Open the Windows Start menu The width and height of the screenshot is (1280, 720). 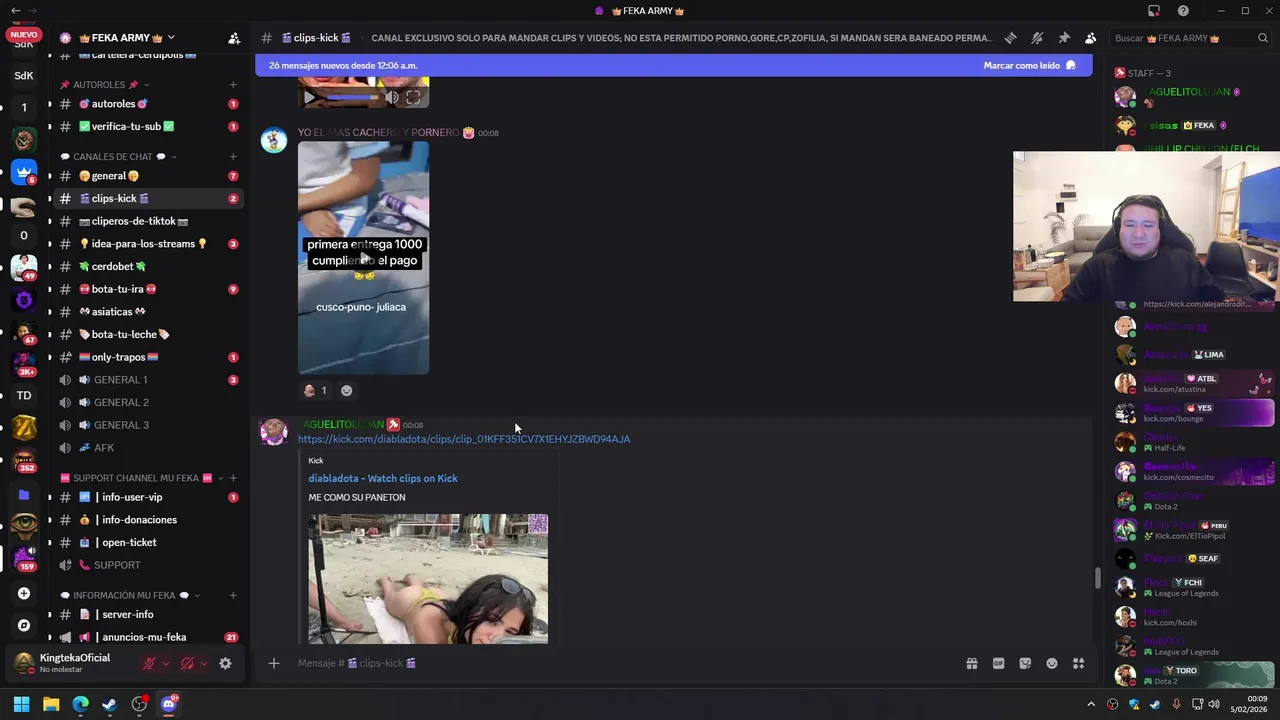click(x=21, y=704)
